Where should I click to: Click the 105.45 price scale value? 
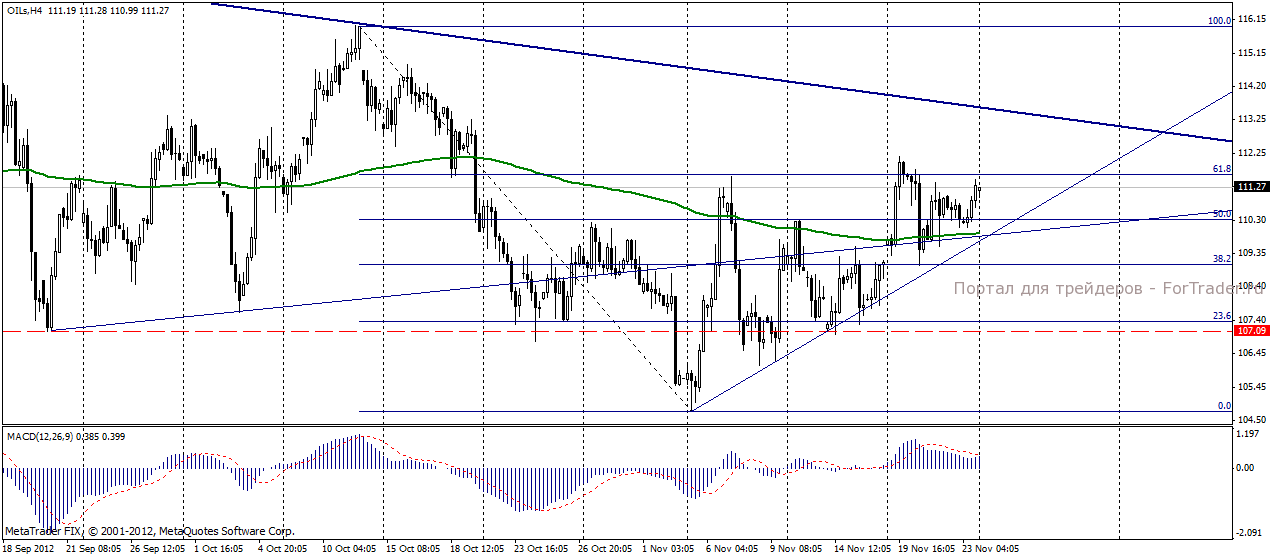pyautogui.click(x=1251, y=387)
